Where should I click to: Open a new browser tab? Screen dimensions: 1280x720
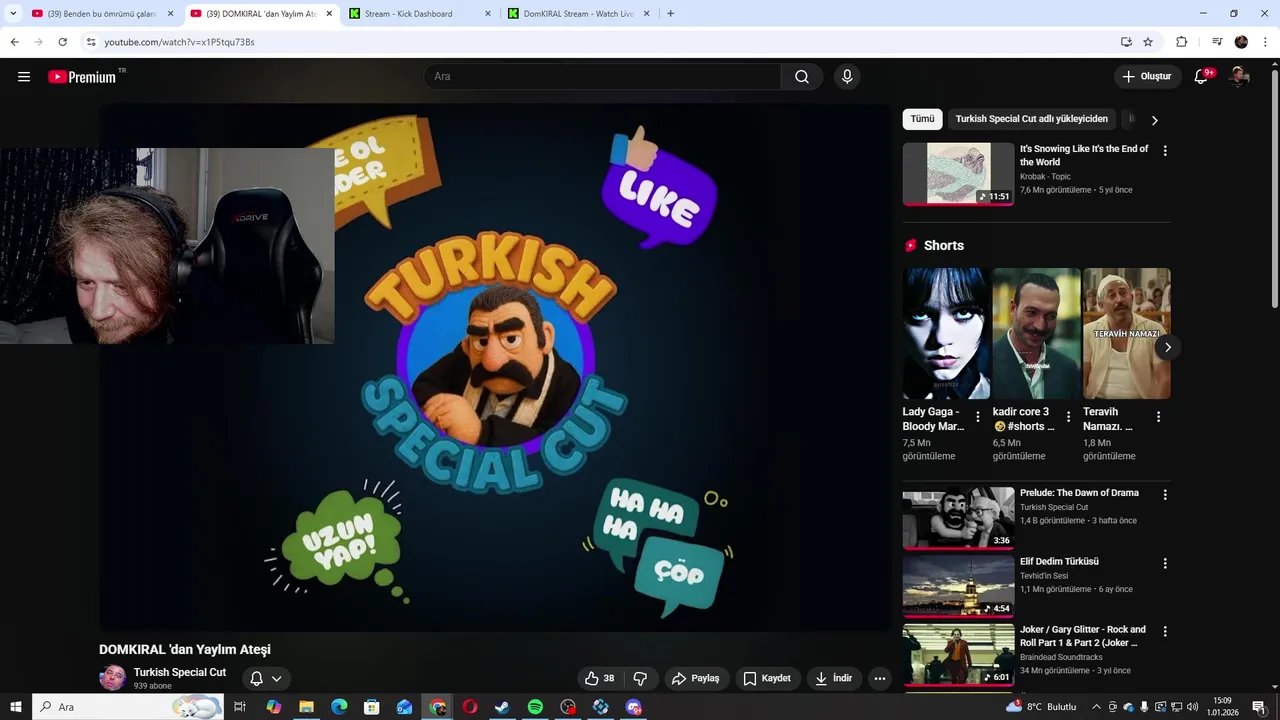670,13
